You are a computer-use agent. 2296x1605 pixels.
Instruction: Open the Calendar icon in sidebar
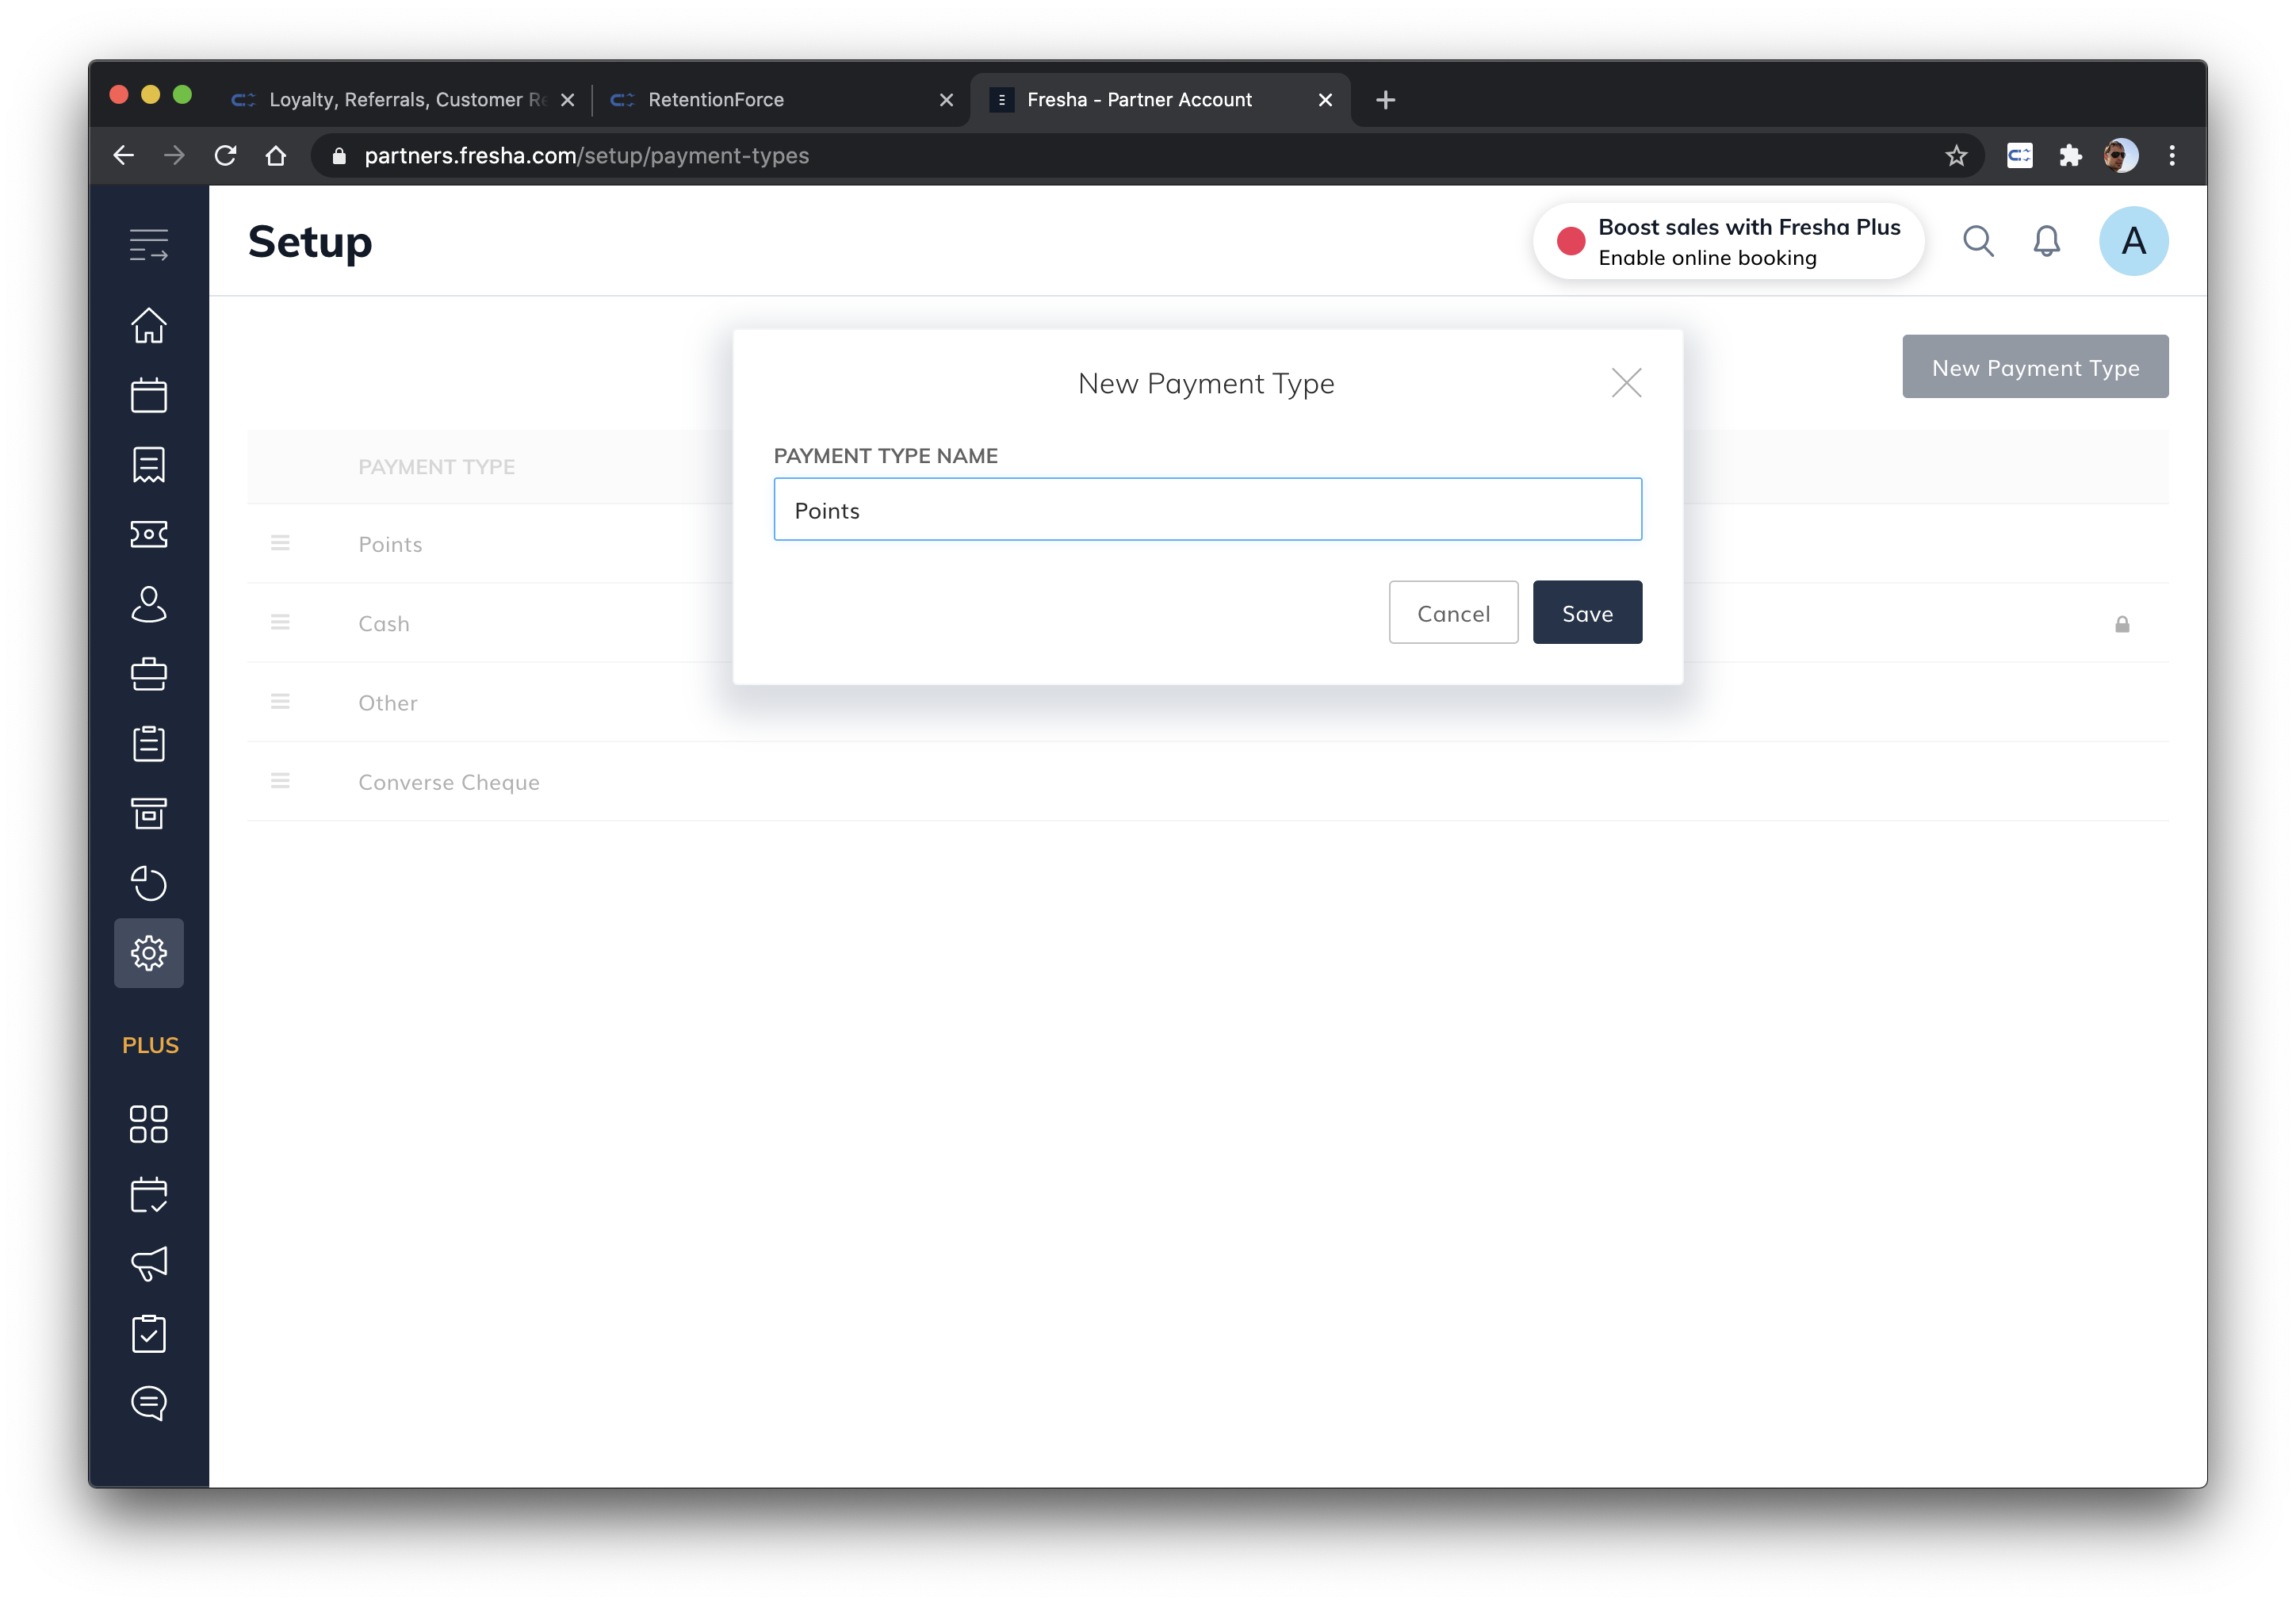point(149,395)
